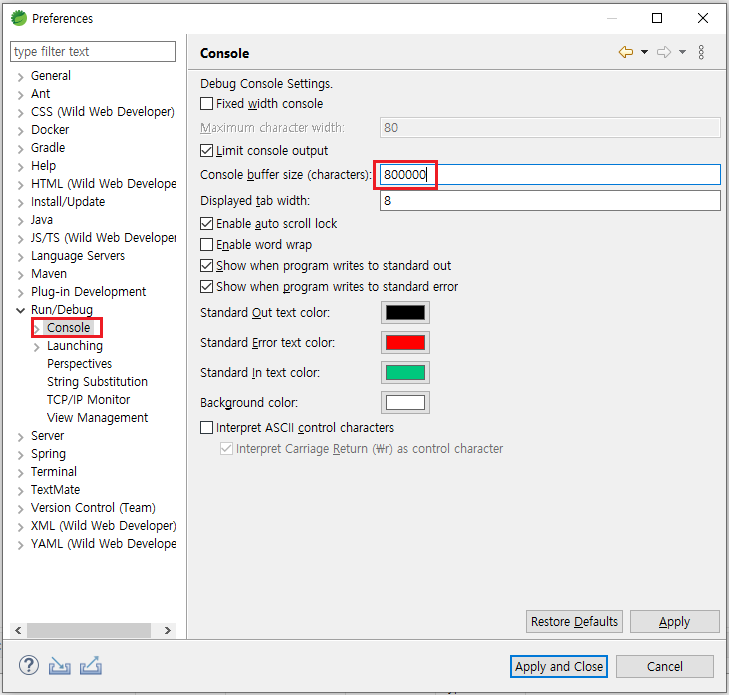Open the three-dot view menu icon

coord(701,53)
